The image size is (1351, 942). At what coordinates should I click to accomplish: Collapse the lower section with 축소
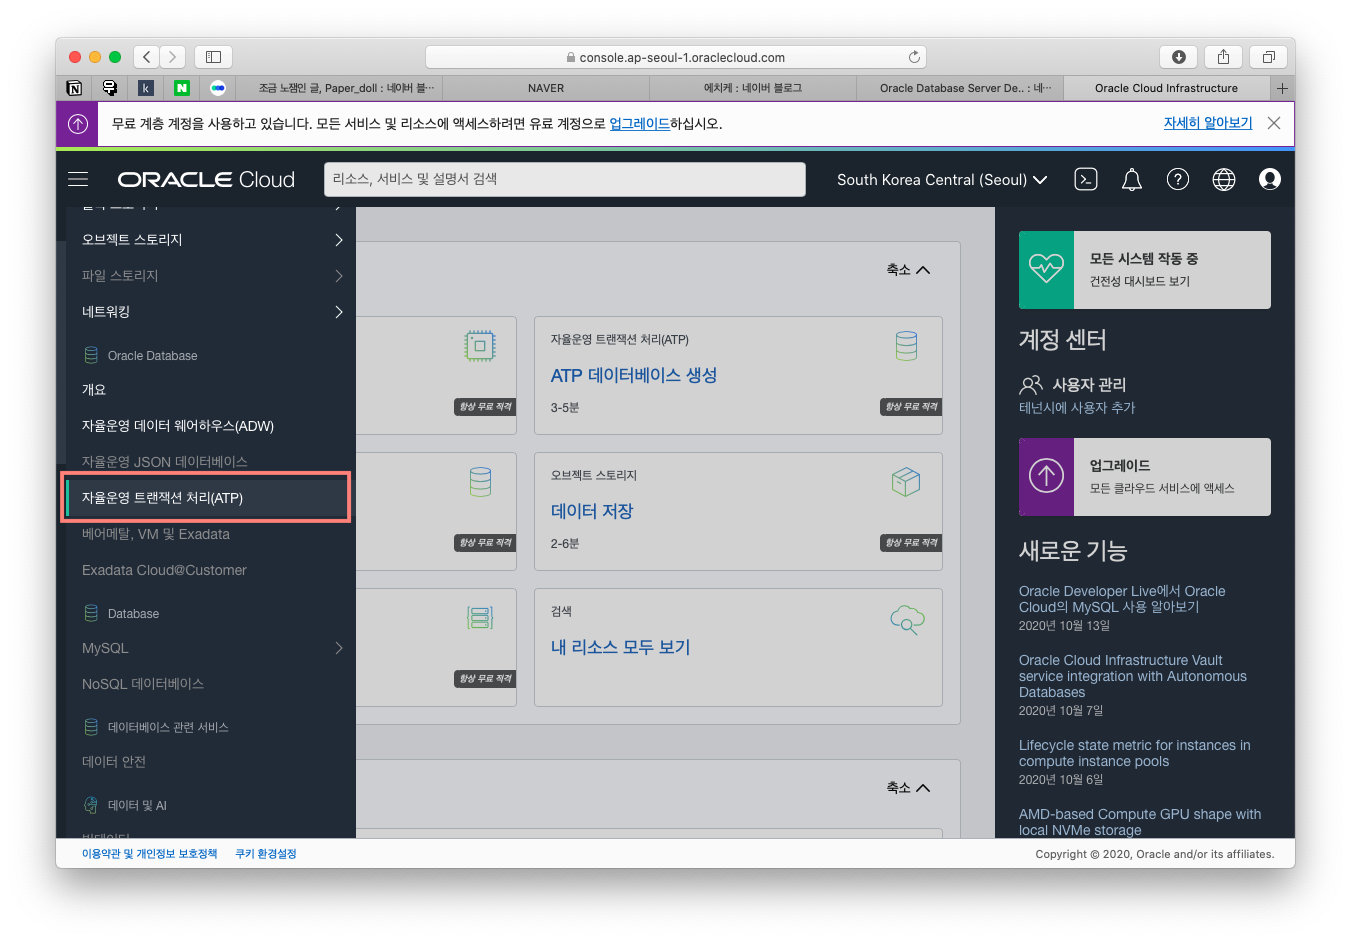908,788
